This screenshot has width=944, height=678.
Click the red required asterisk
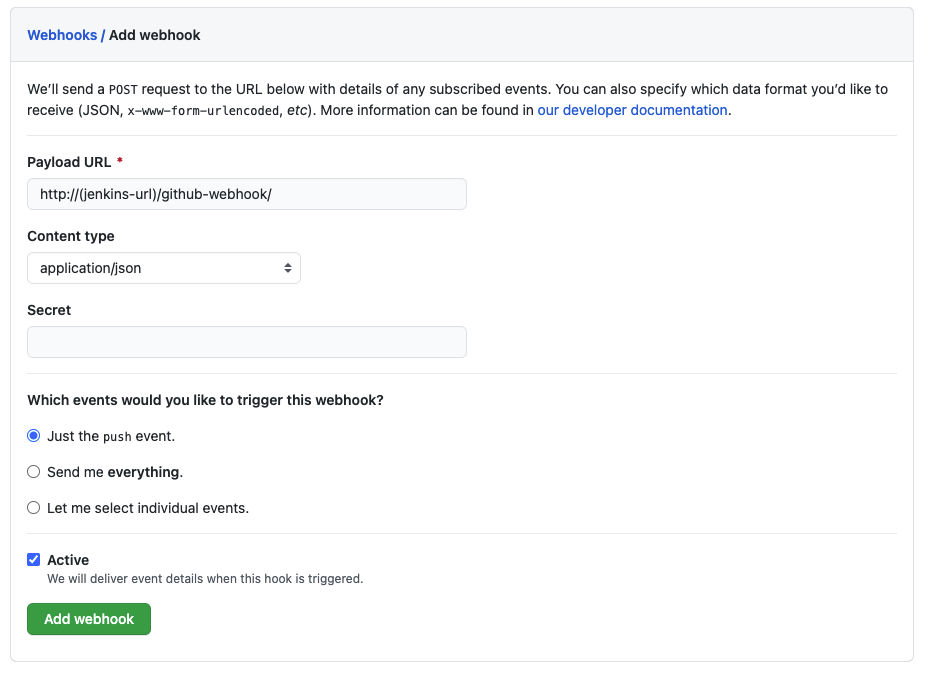tap(120, 162)
